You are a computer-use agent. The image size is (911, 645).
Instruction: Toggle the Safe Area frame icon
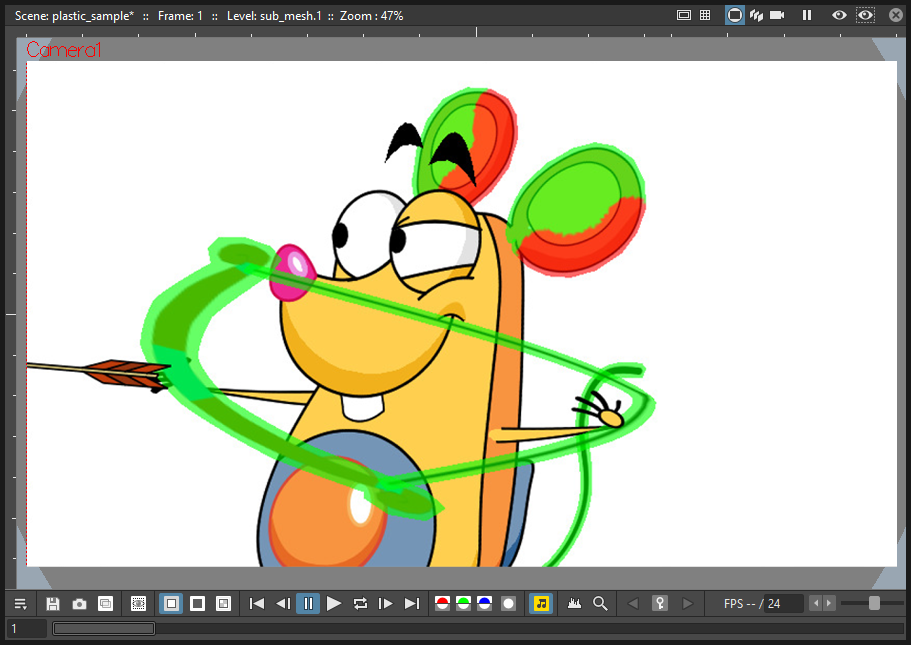pos(684,15)
